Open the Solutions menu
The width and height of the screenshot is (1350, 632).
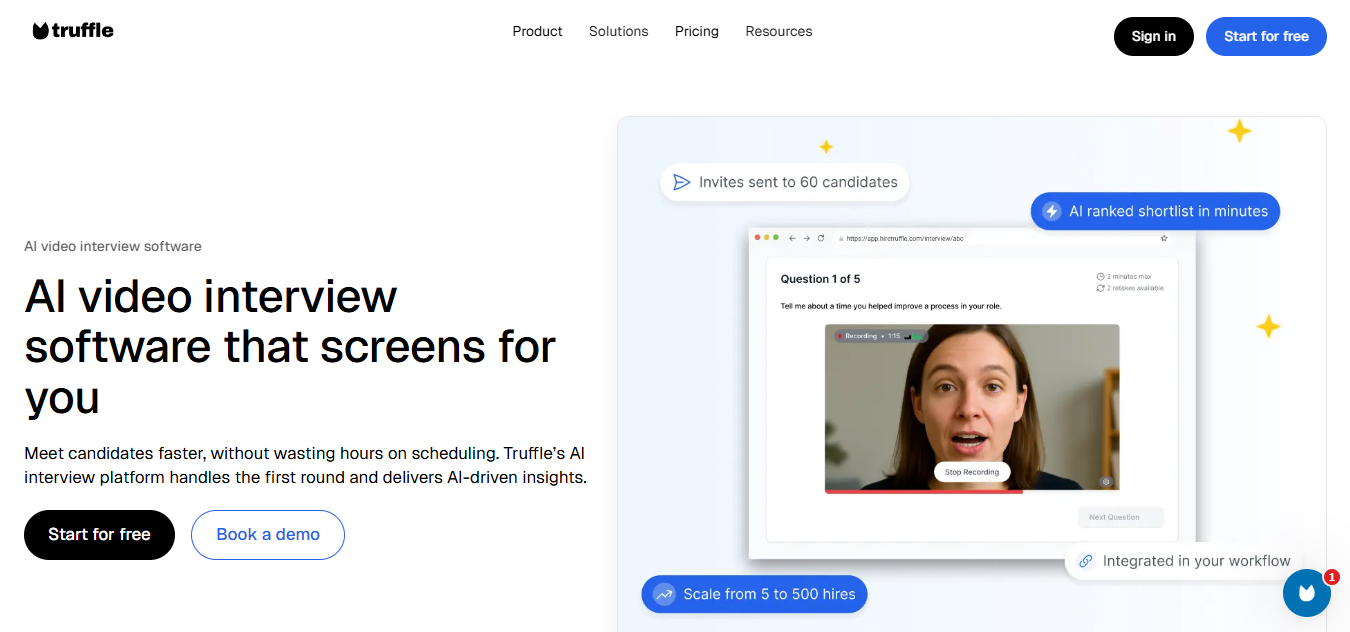(x=618, y=31)
